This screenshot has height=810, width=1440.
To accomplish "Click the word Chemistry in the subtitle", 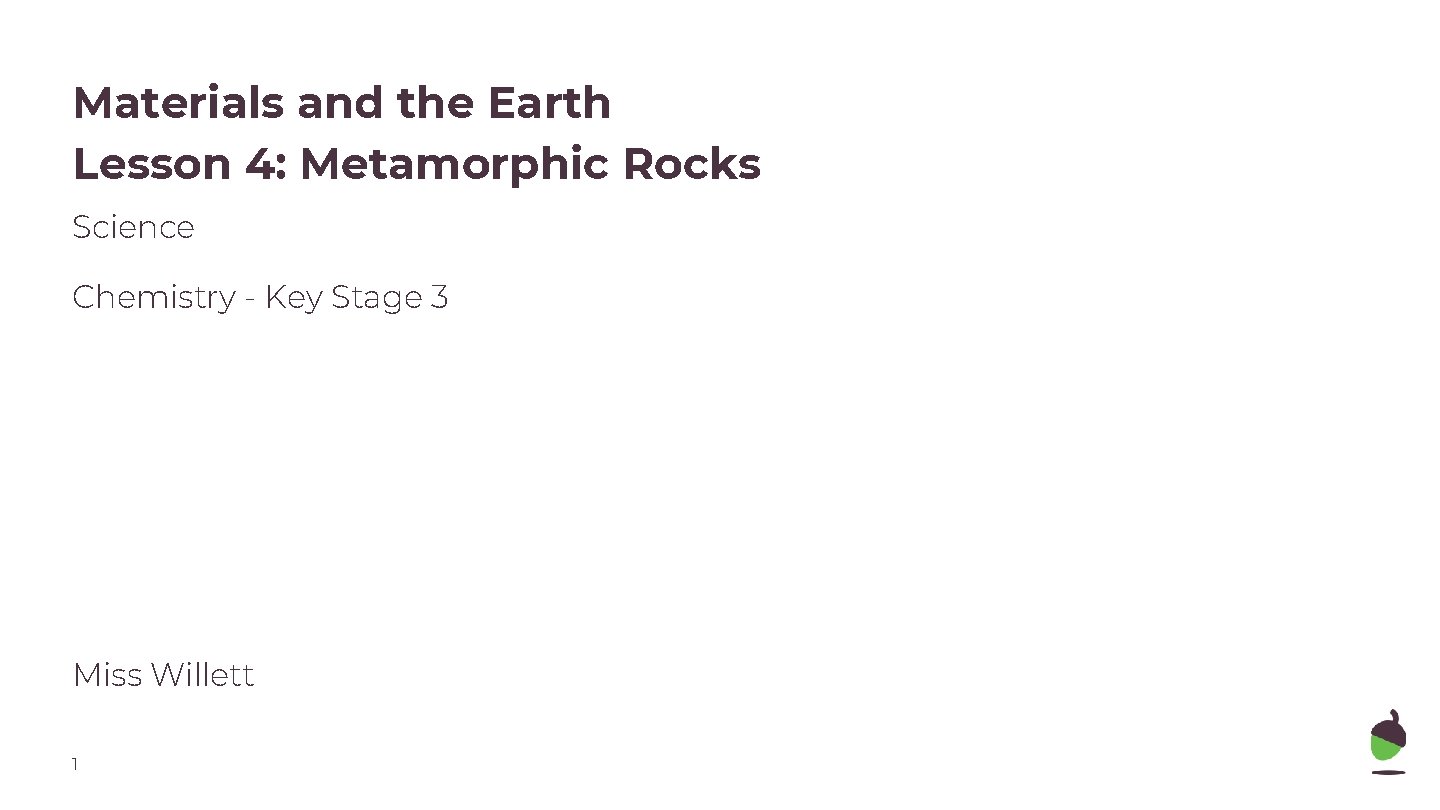I will pyautogui.click(x=154, y=297).
